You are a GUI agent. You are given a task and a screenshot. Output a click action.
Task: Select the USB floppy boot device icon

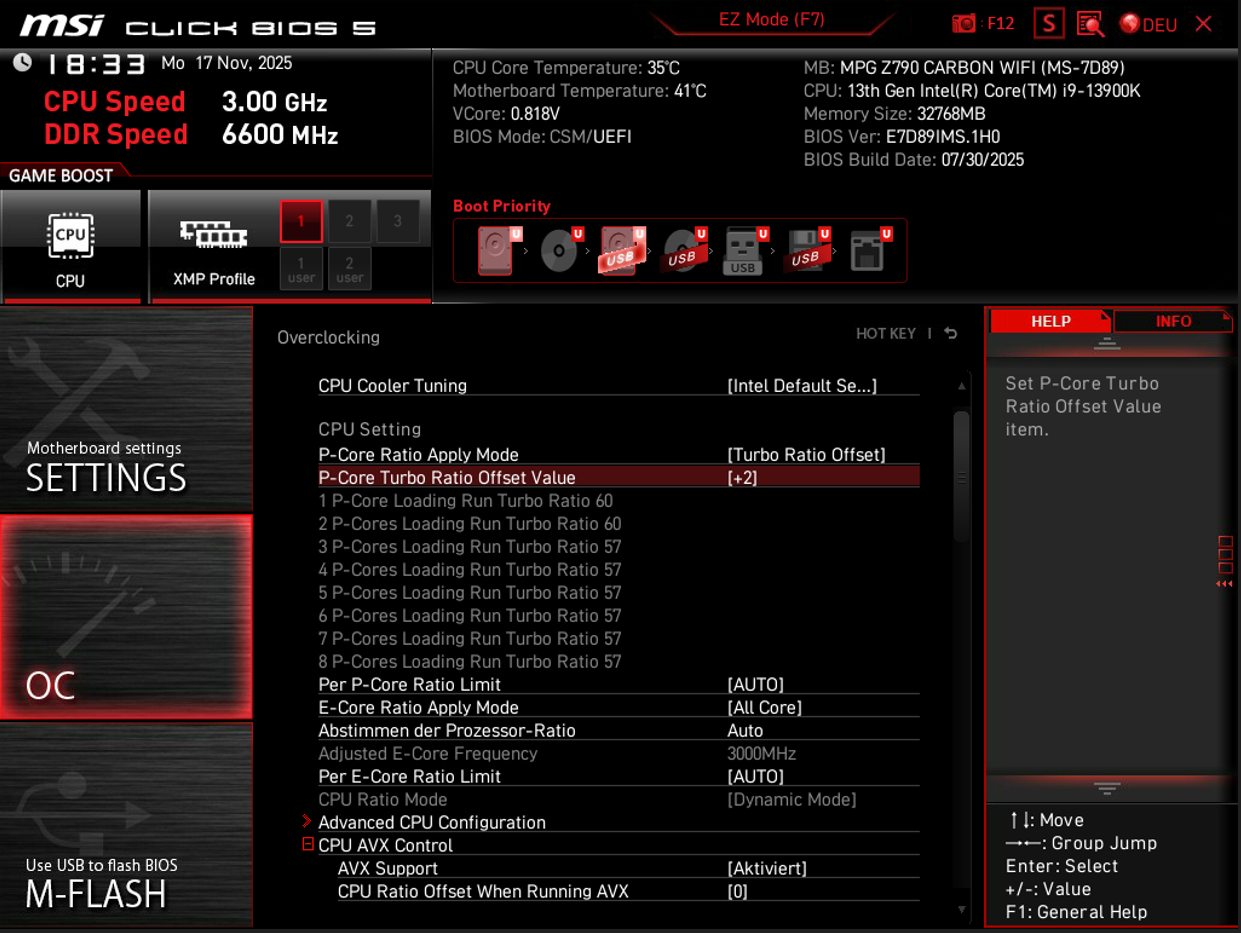pos(807,250)
